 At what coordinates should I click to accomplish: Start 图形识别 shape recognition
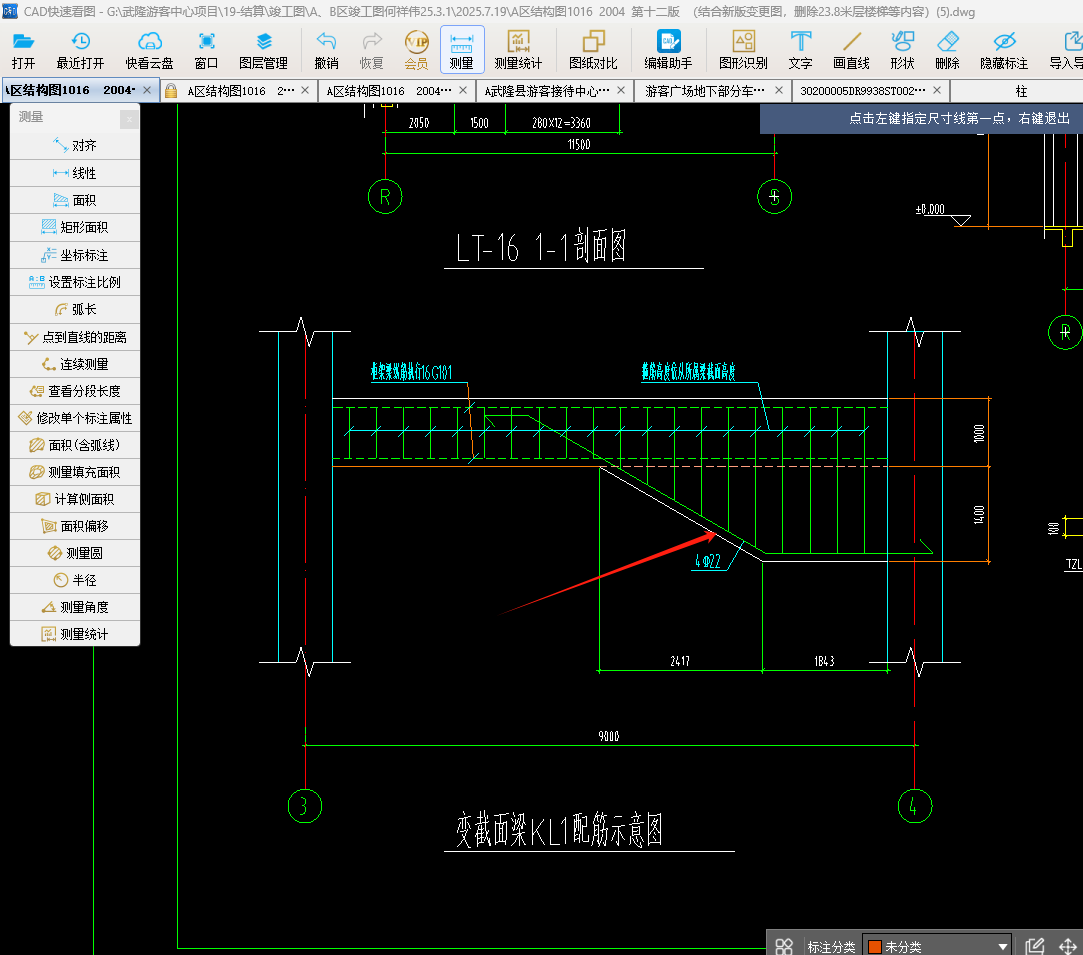tap(743, 50)
